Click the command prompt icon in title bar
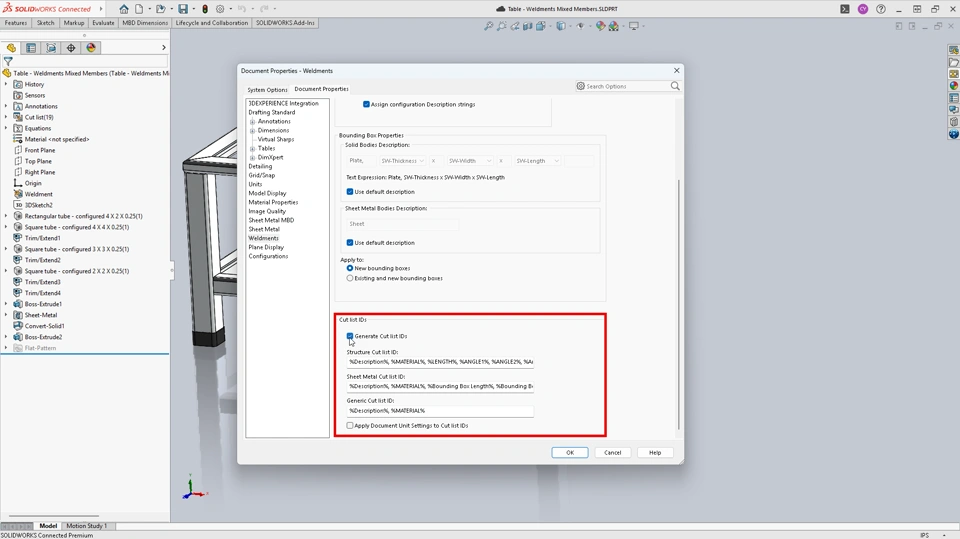Screen dimensions: 960x539 tap(845, 9)
